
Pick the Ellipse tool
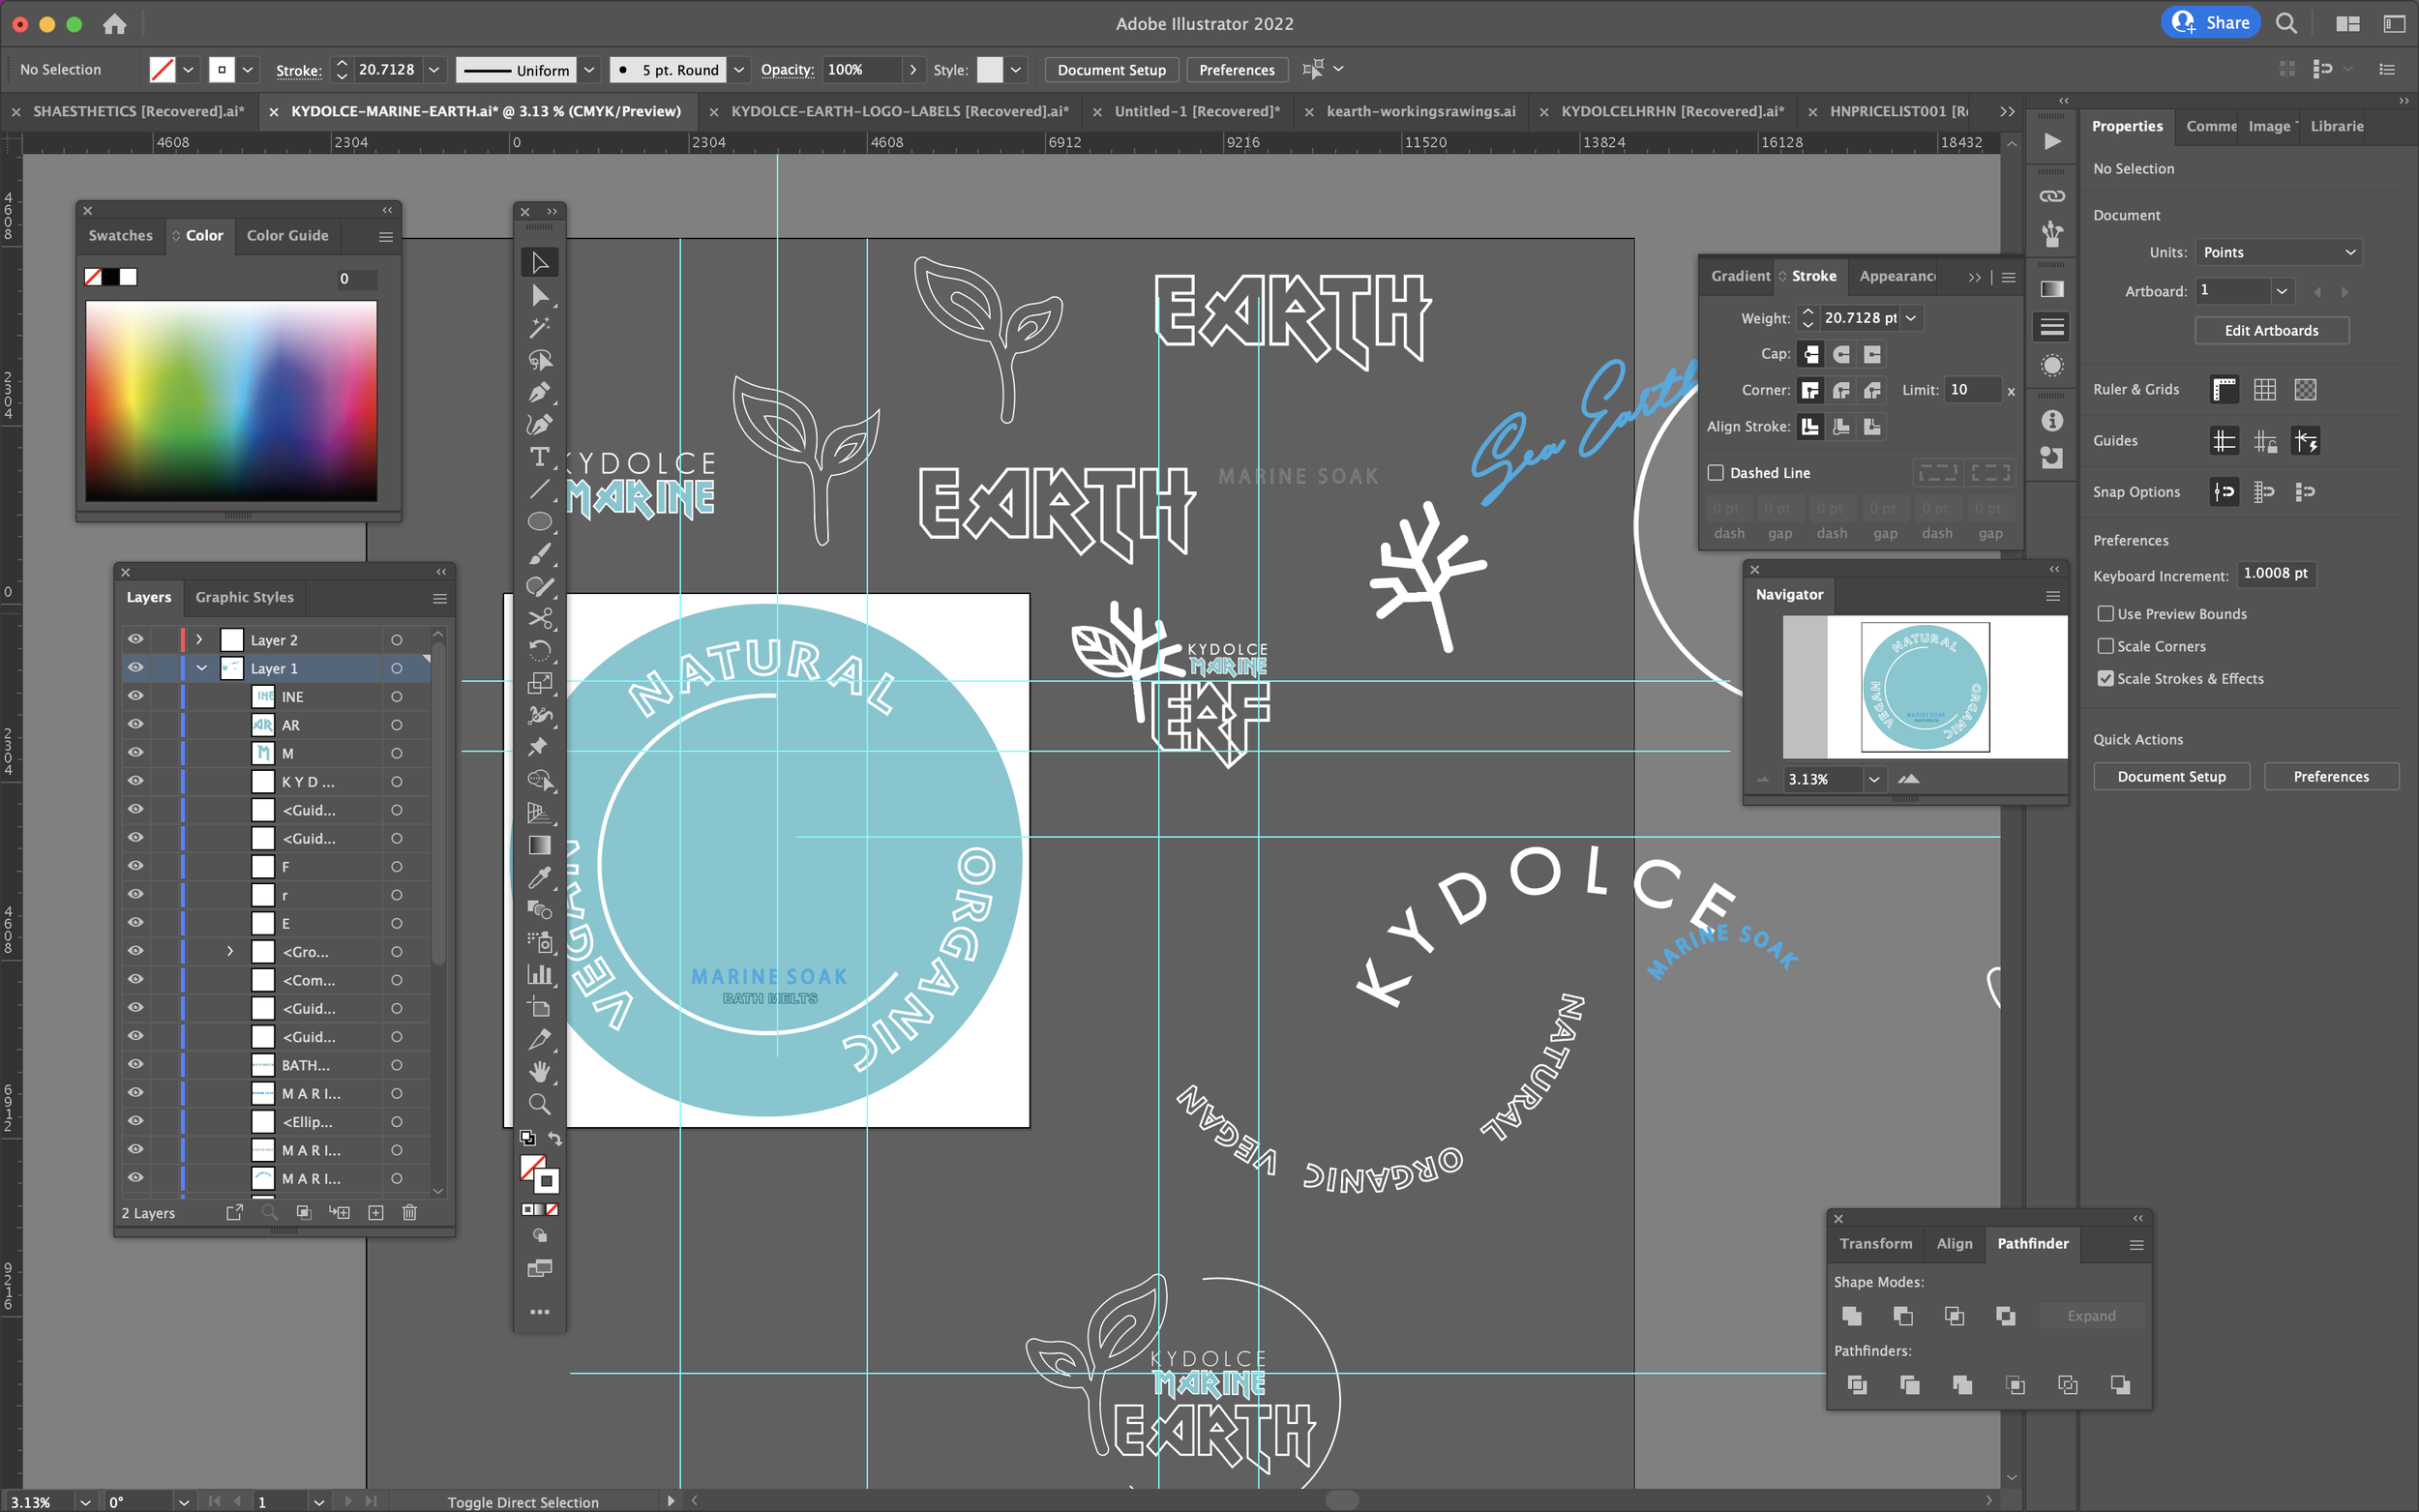[540, 522]
